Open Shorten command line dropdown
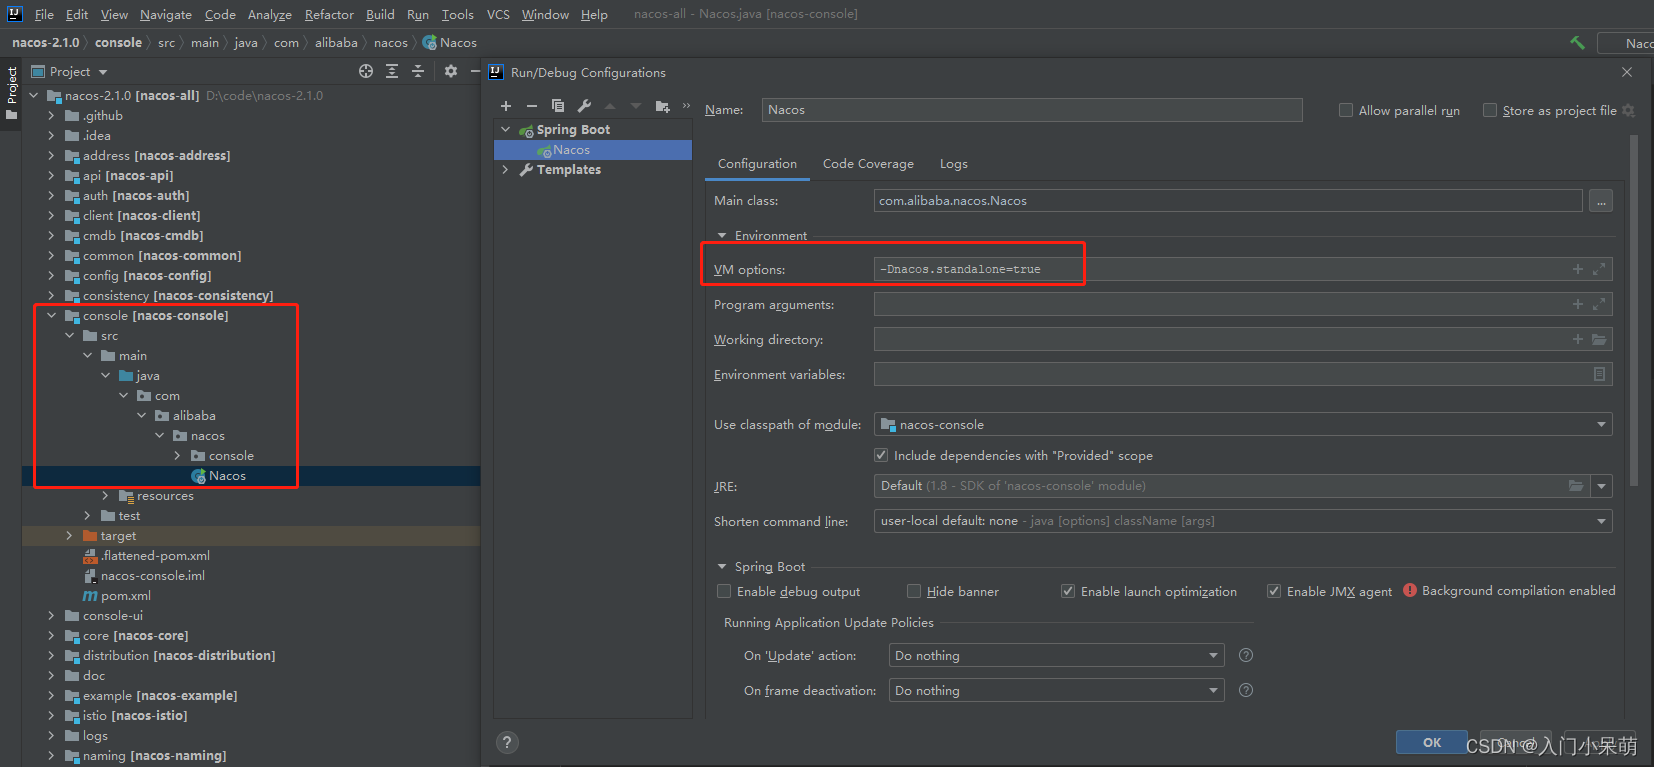 [x=1243, y=521]
